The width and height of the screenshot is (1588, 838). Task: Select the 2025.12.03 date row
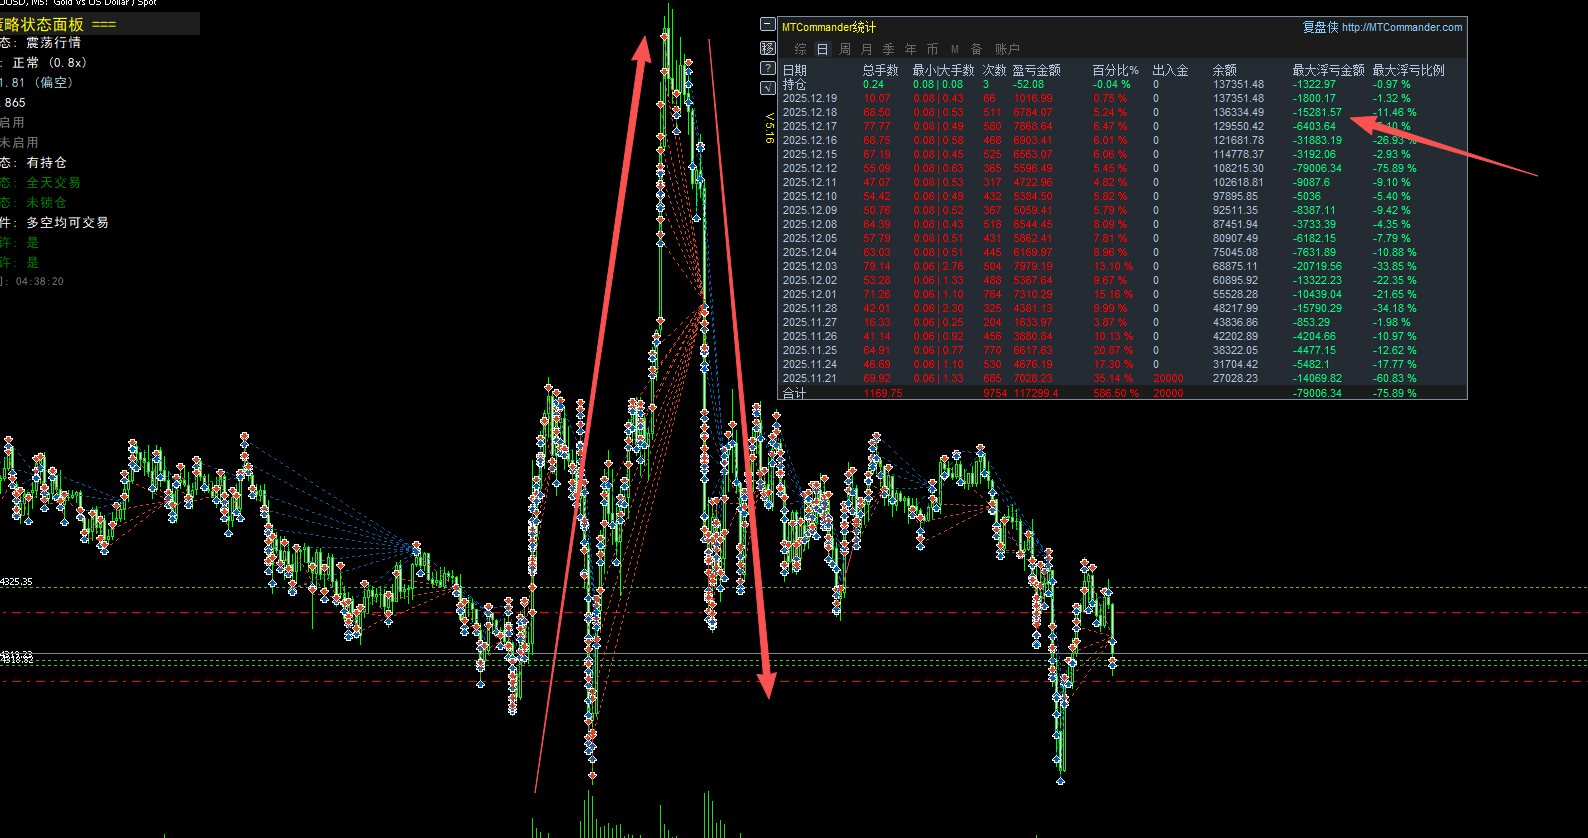(810, 266)
